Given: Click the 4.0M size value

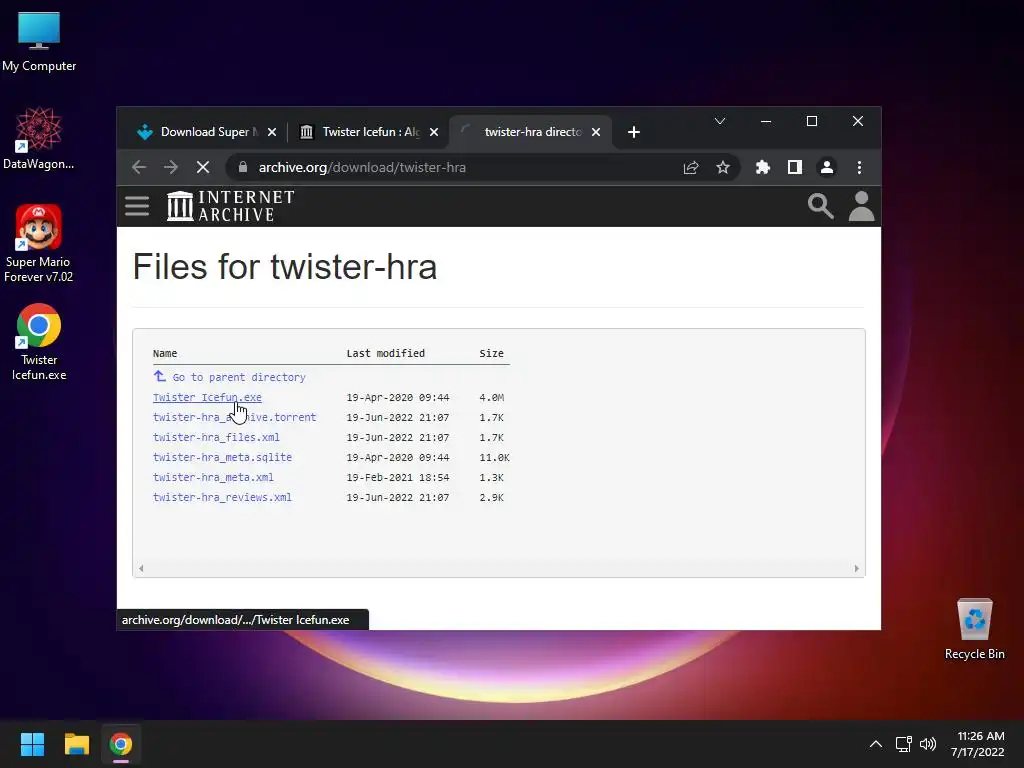Looking at the screenshot, I should pyautogui.click(x=491, y=397).
